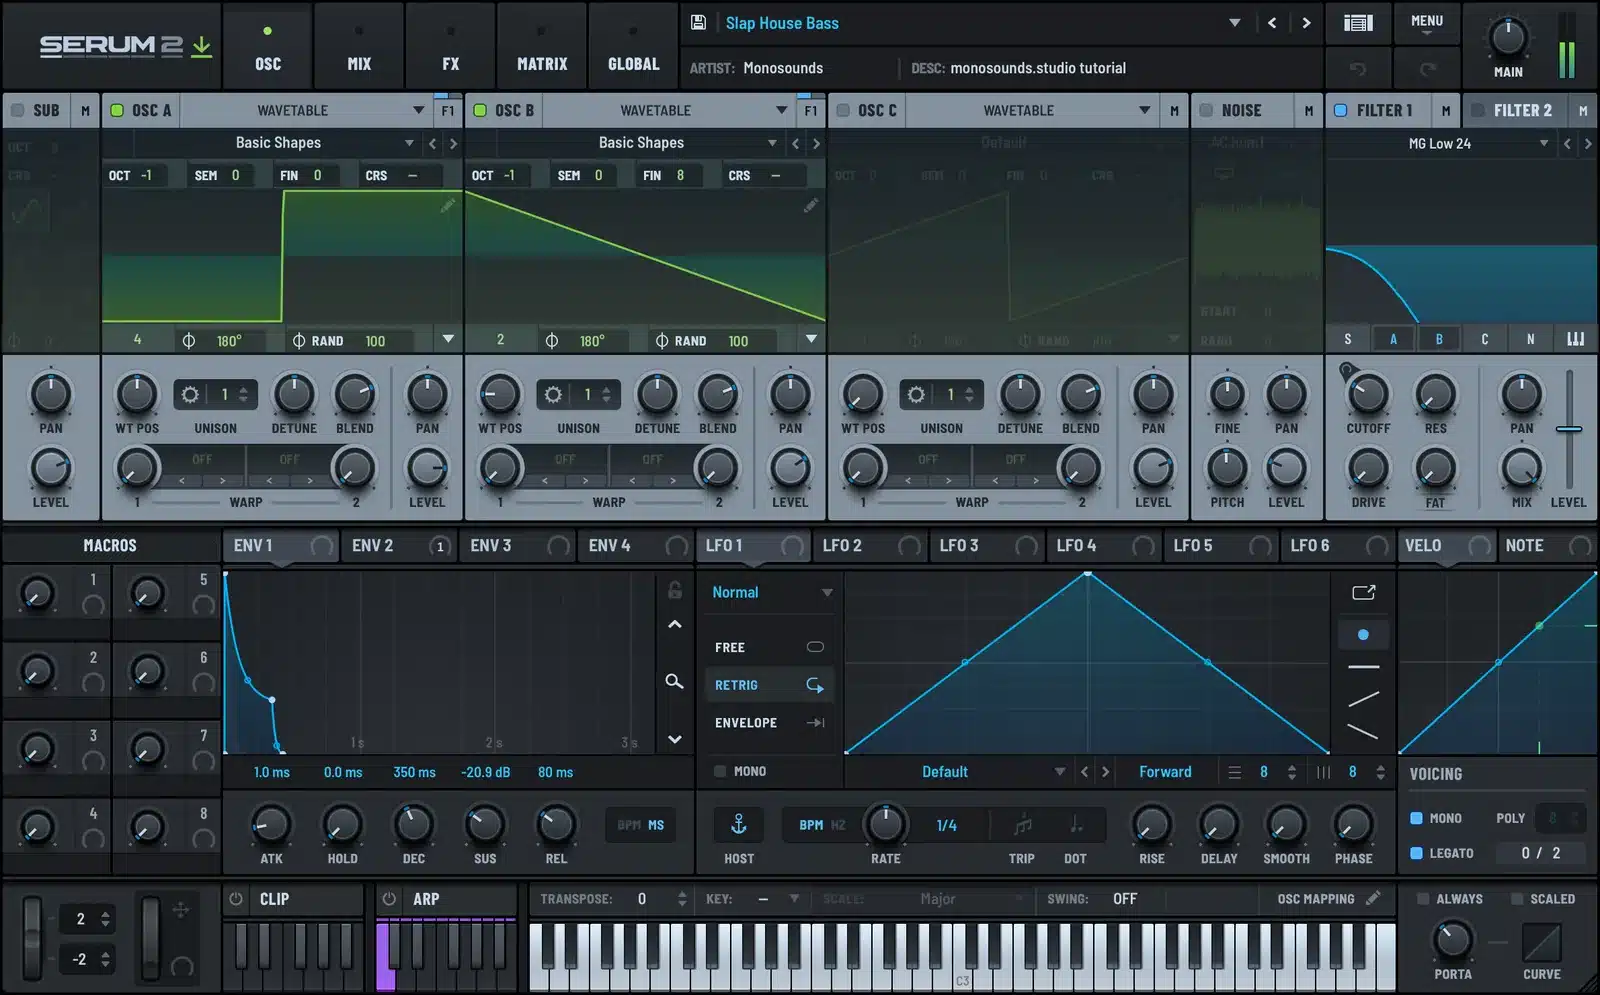The height and width of the screenshot is (995, 1600).
Task: Click the OSC B waveform edit pencil icon
Action: pyautogui.click(x=810, y=205)
